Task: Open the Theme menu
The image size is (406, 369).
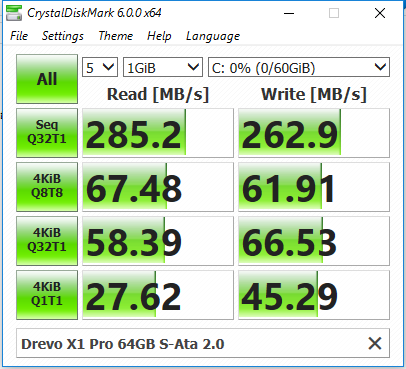Action: (x=115, y=36)
